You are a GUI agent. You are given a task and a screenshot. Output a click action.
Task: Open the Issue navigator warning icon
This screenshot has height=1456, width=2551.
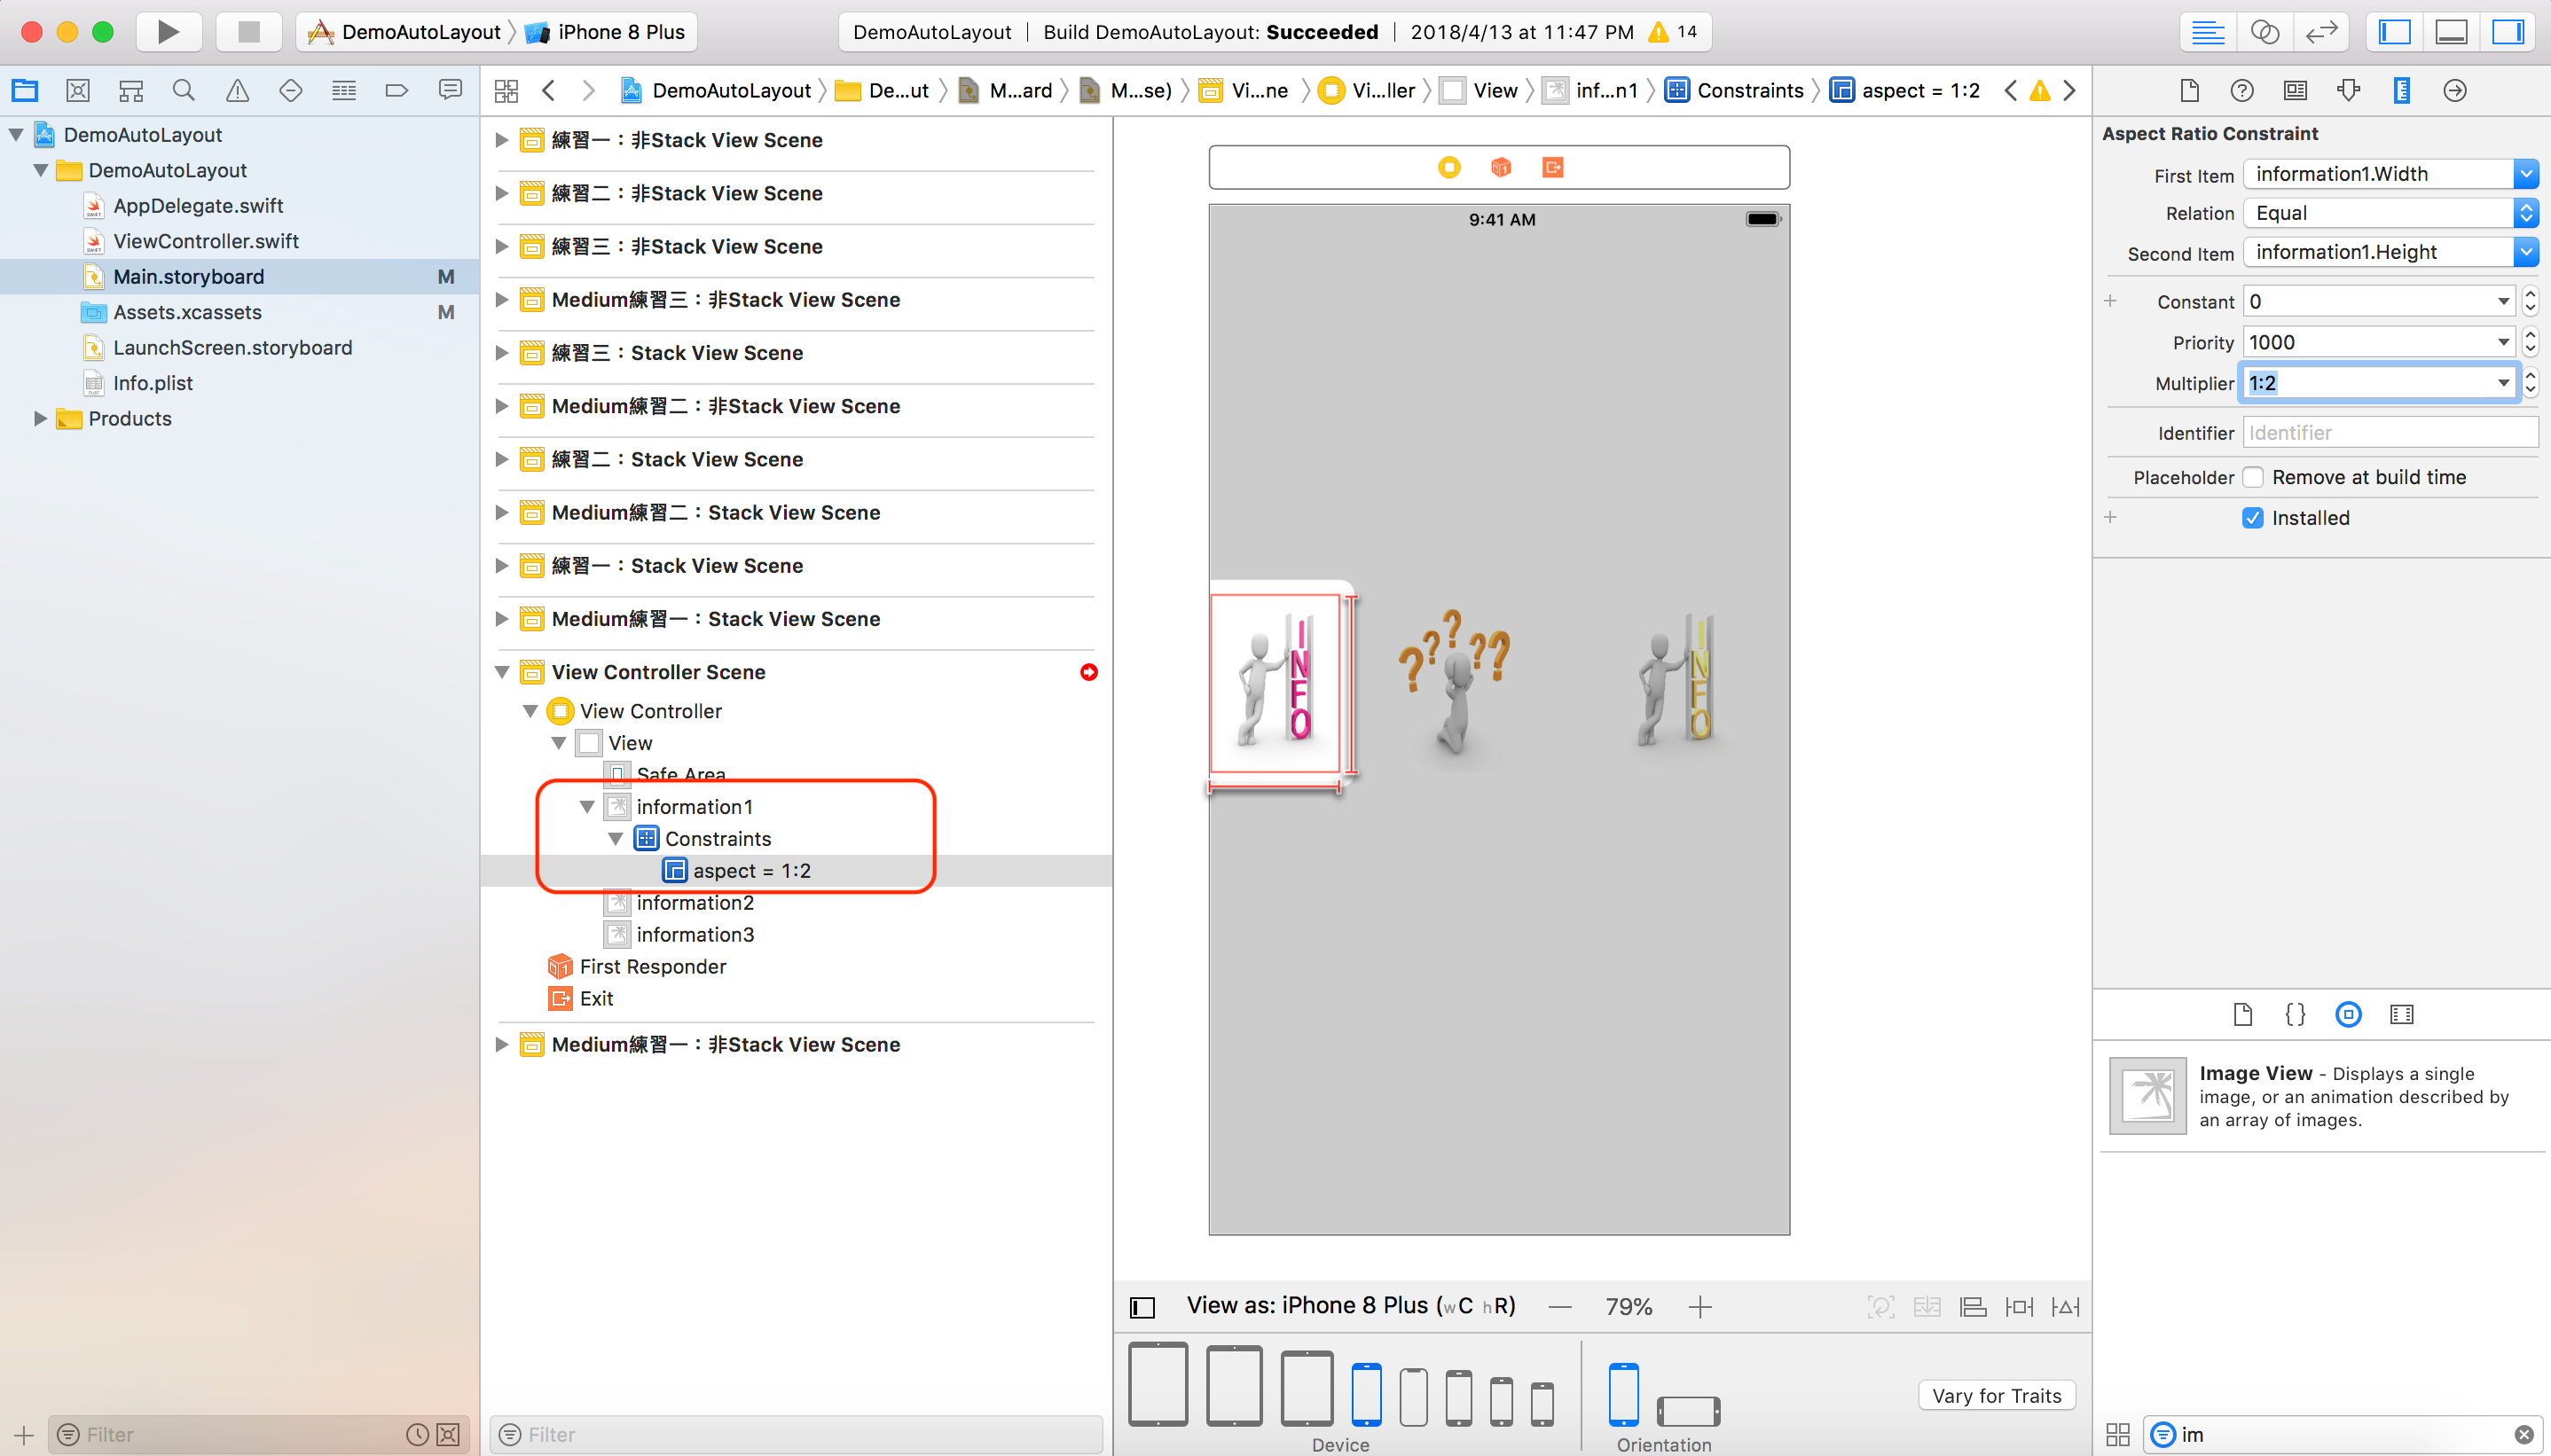[236, 90]
